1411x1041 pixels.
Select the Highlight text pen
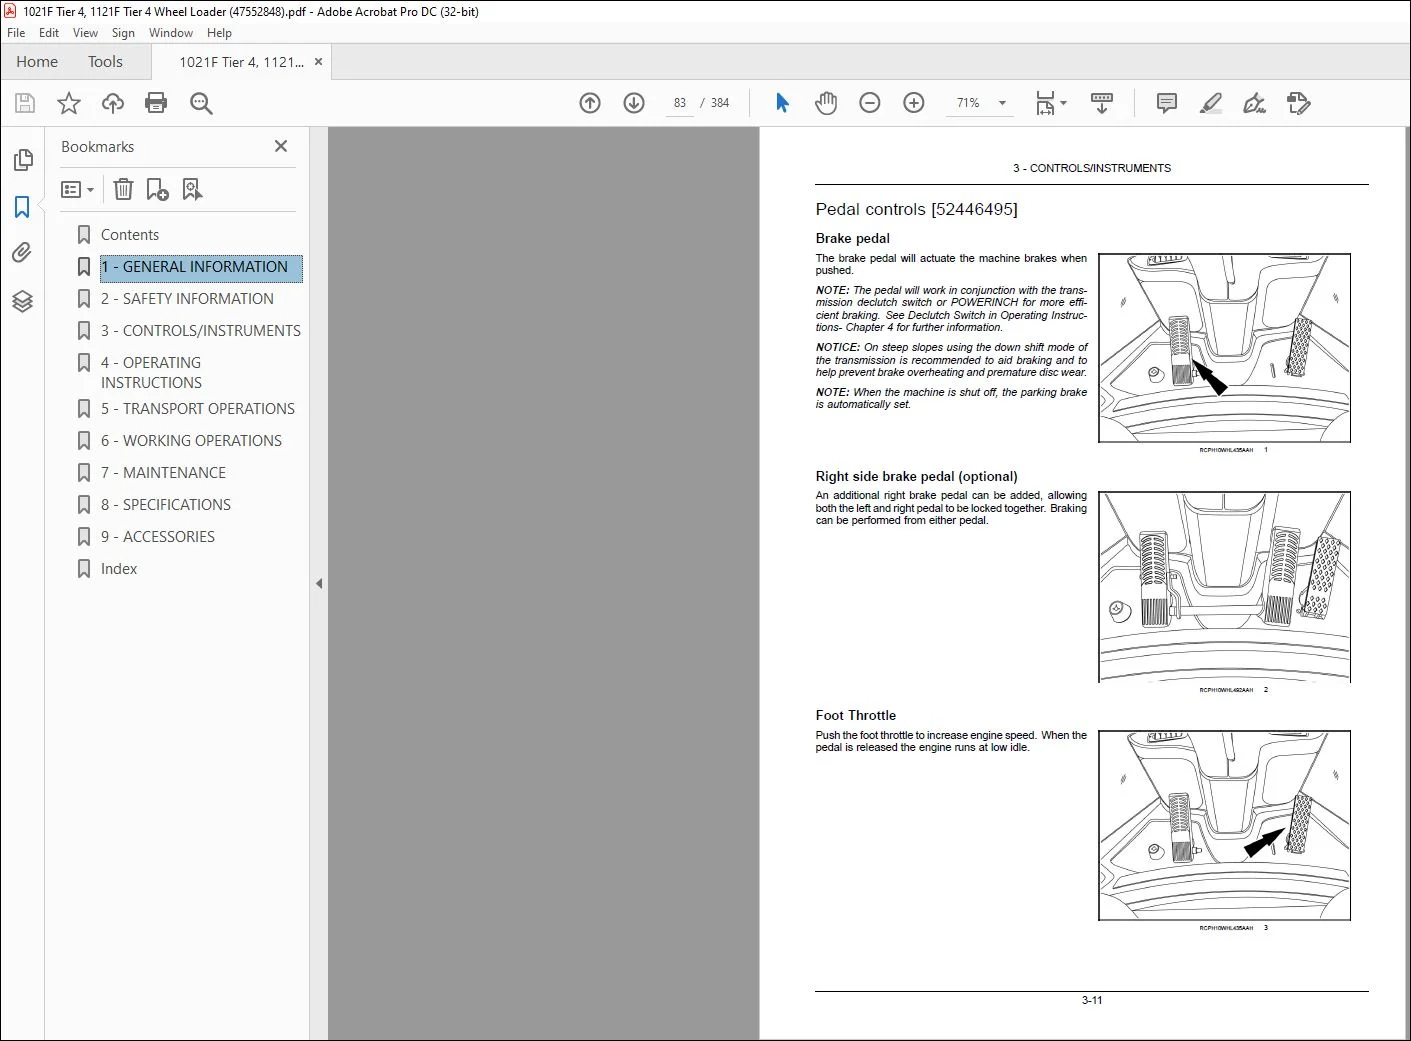point(1211,103)
